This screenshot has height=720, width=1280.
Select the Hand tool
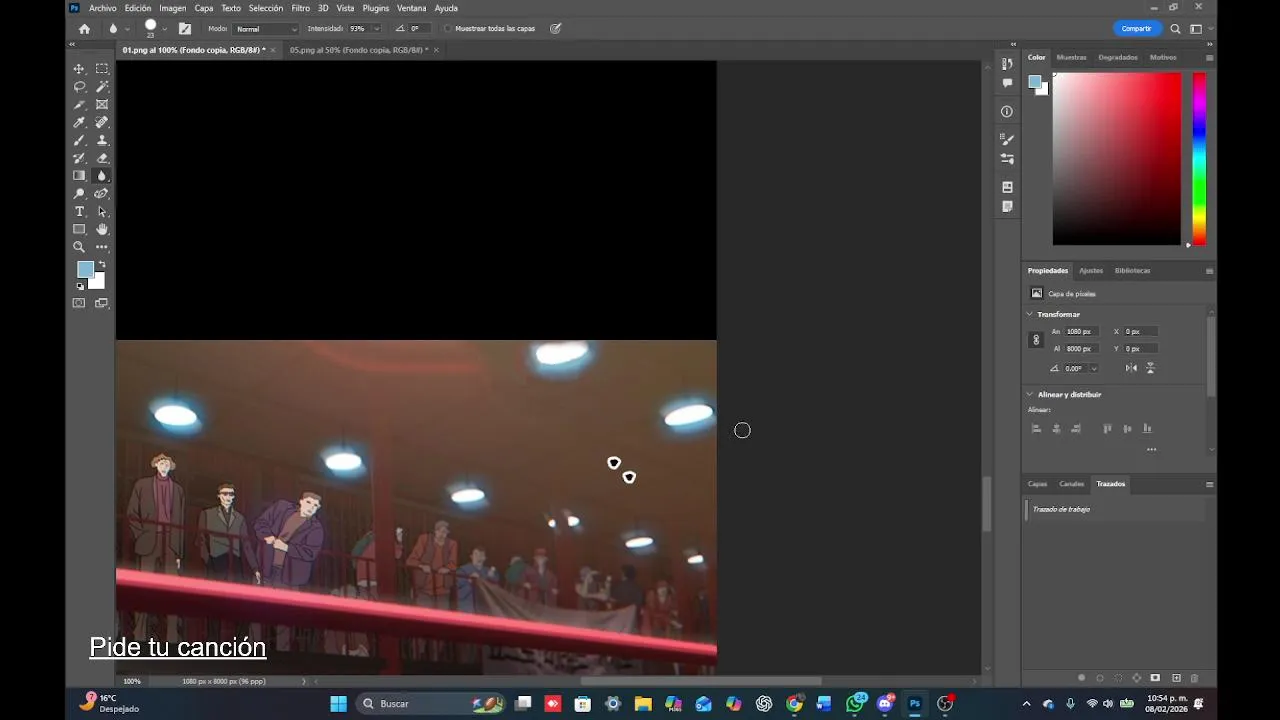coord(102,229)
